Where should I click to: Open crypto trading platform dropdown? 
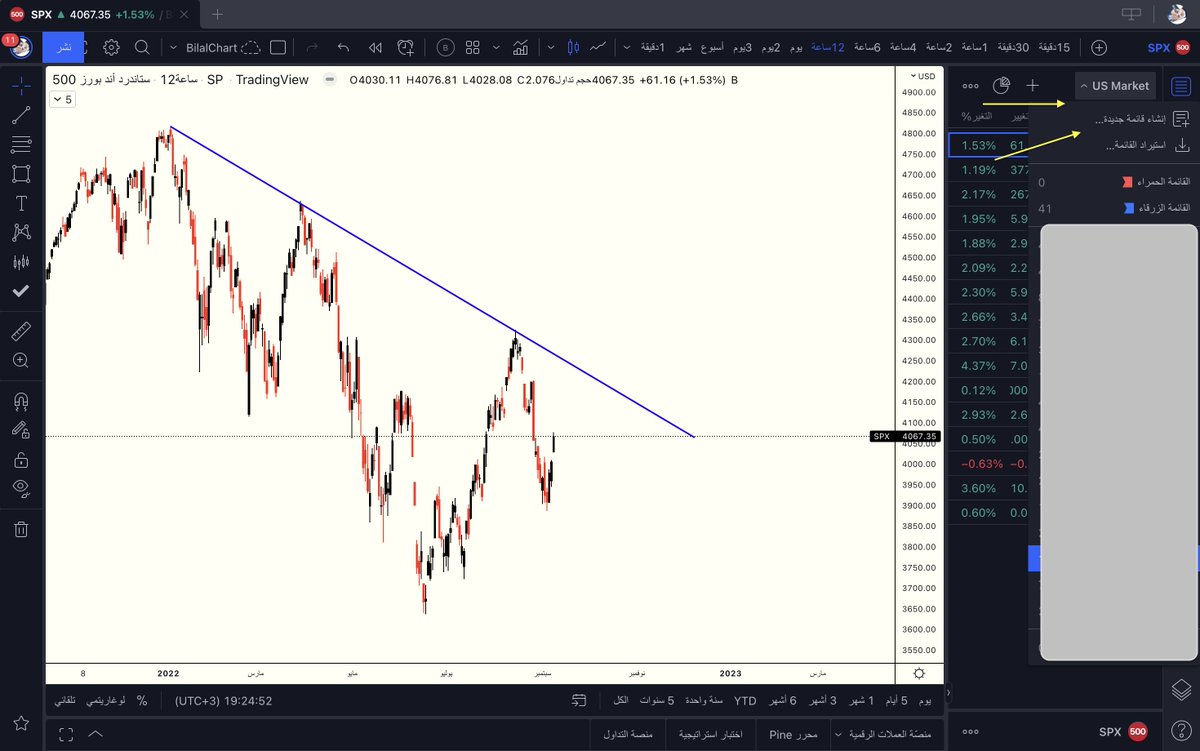(889, 735)
